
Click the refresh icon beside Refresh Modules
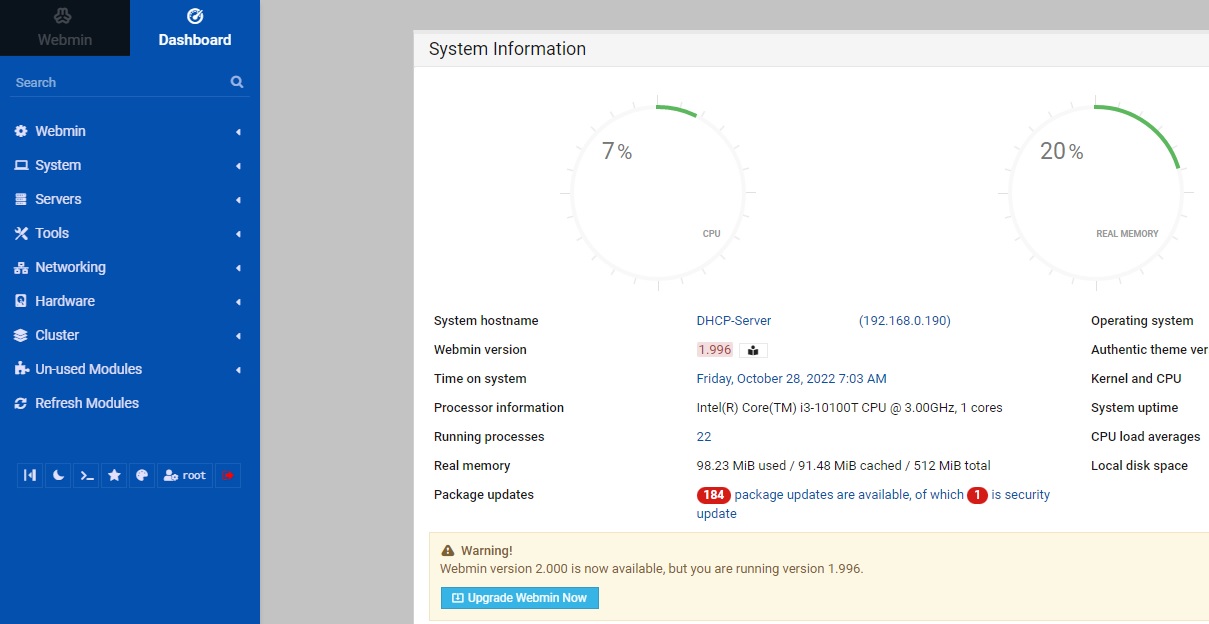(x=21, y=403)
